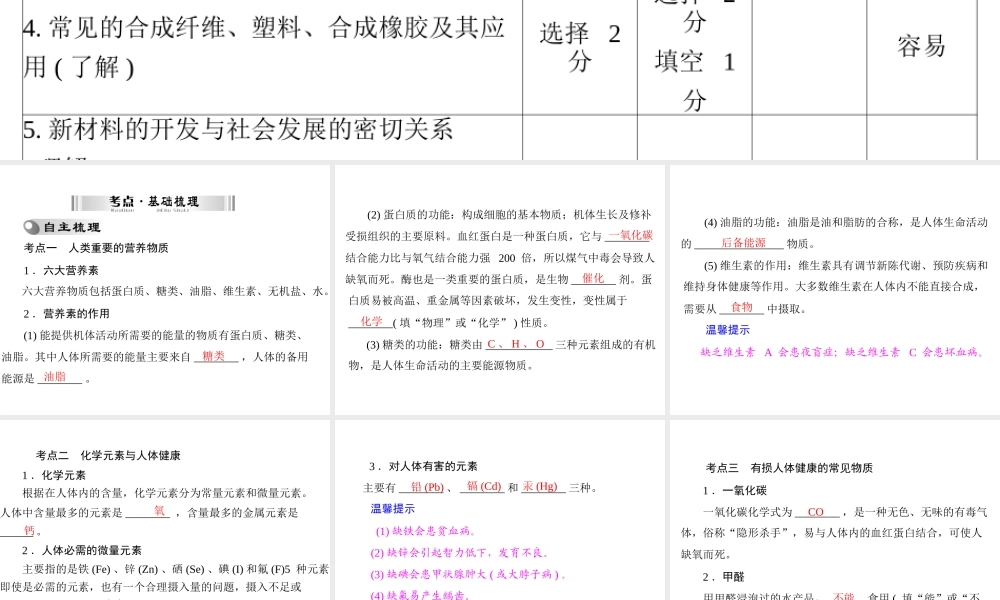
Task: Click the subheading 2. 甲醛
Action: point(723,577)
